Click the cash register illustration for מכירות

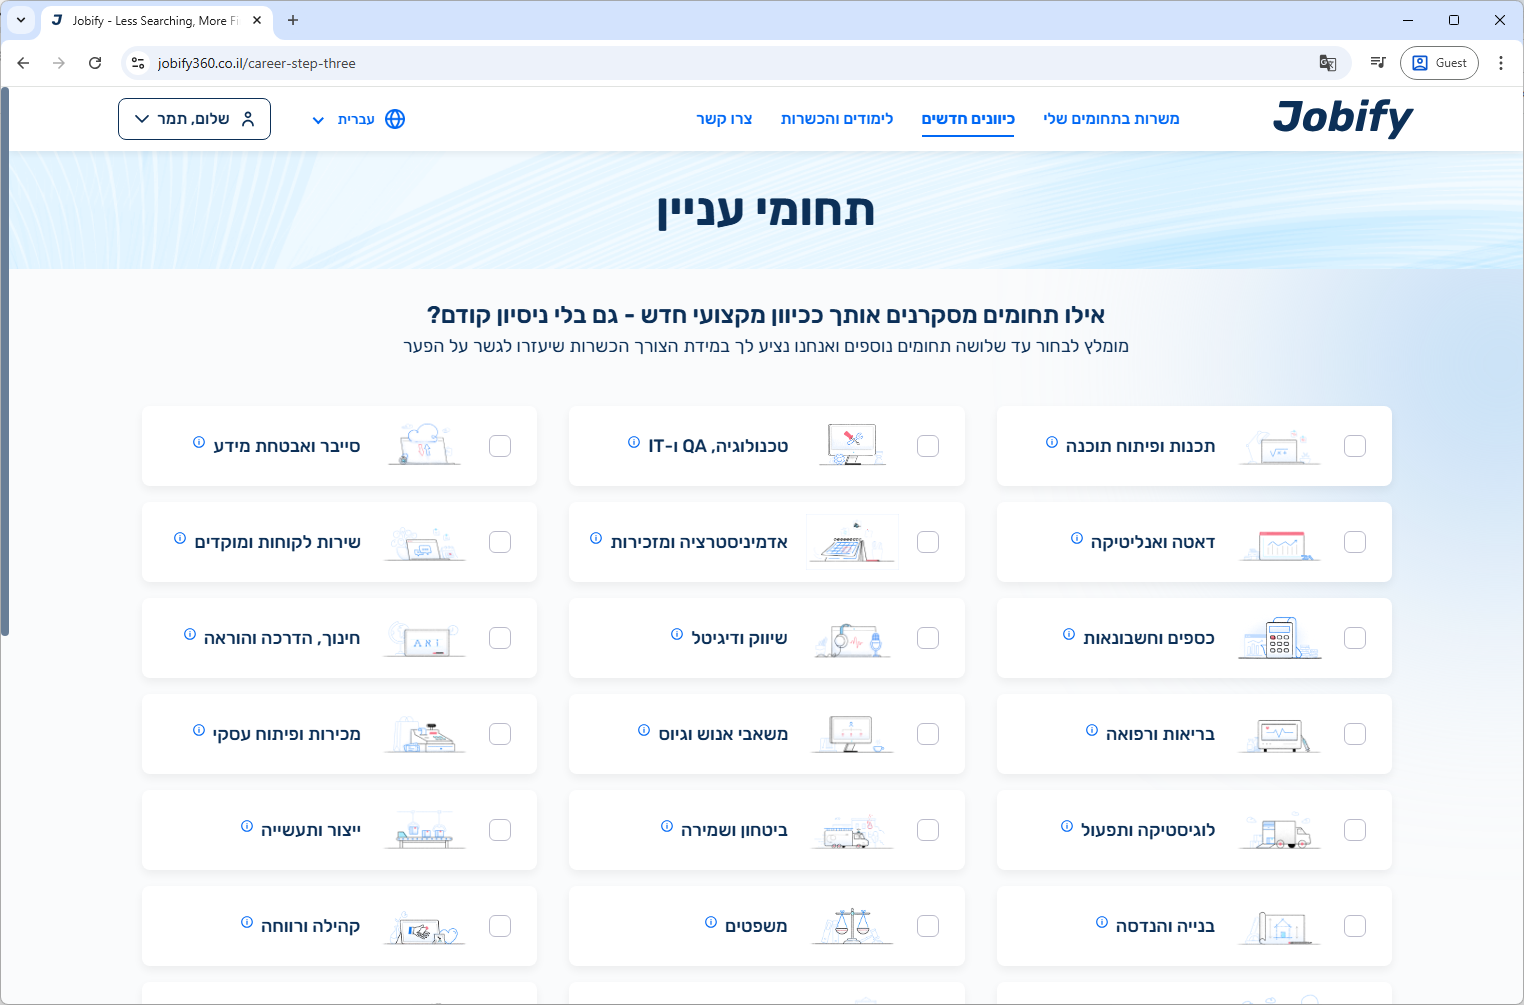[x=426, y=735]
